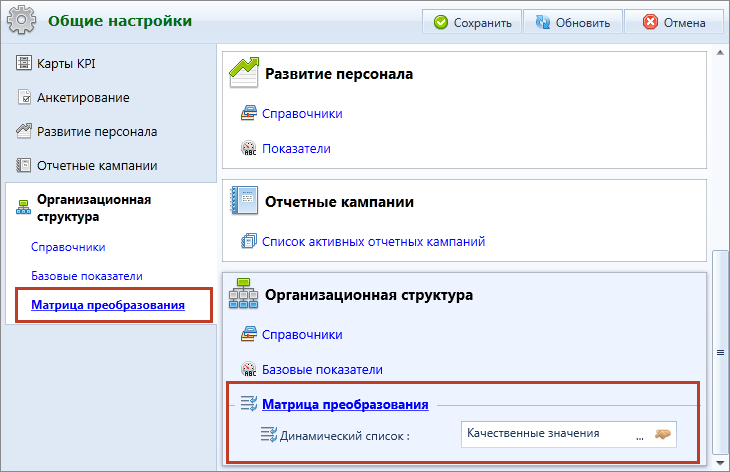Click books icon next to Справочники under Развитие персонала
The width and height of the screenshot is (730, 472).
[x=249, y=113]
